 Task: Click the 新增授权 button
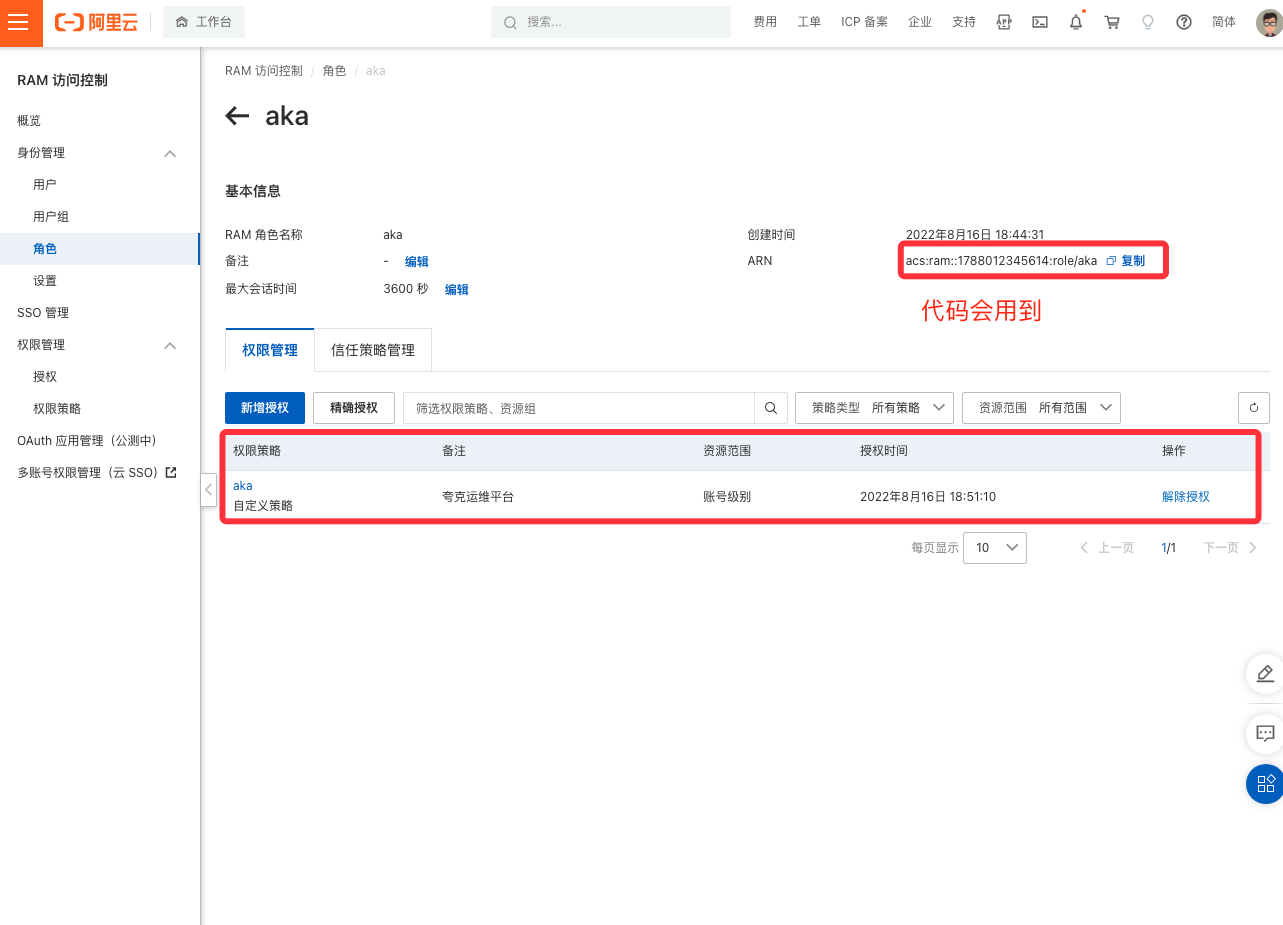265,408
